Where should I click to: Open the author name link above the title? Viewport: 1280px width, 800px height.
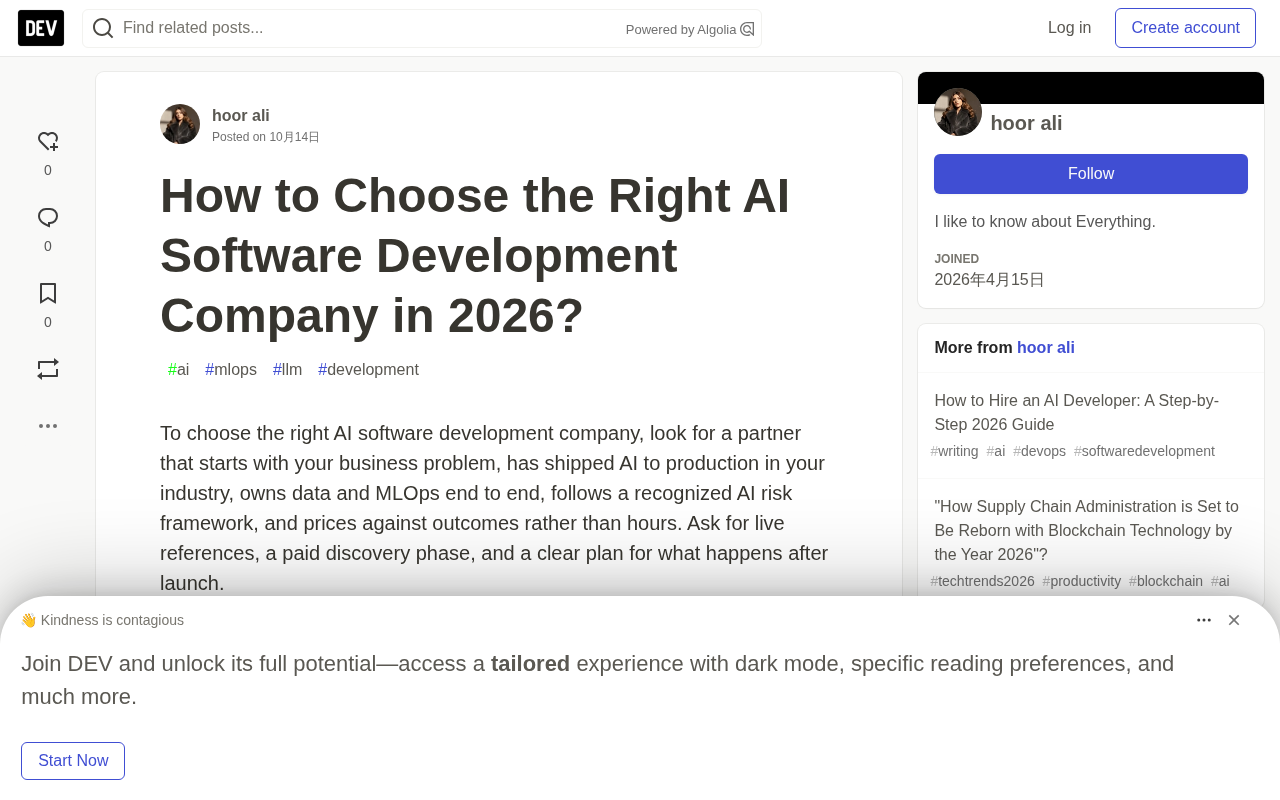click(241, 116)
